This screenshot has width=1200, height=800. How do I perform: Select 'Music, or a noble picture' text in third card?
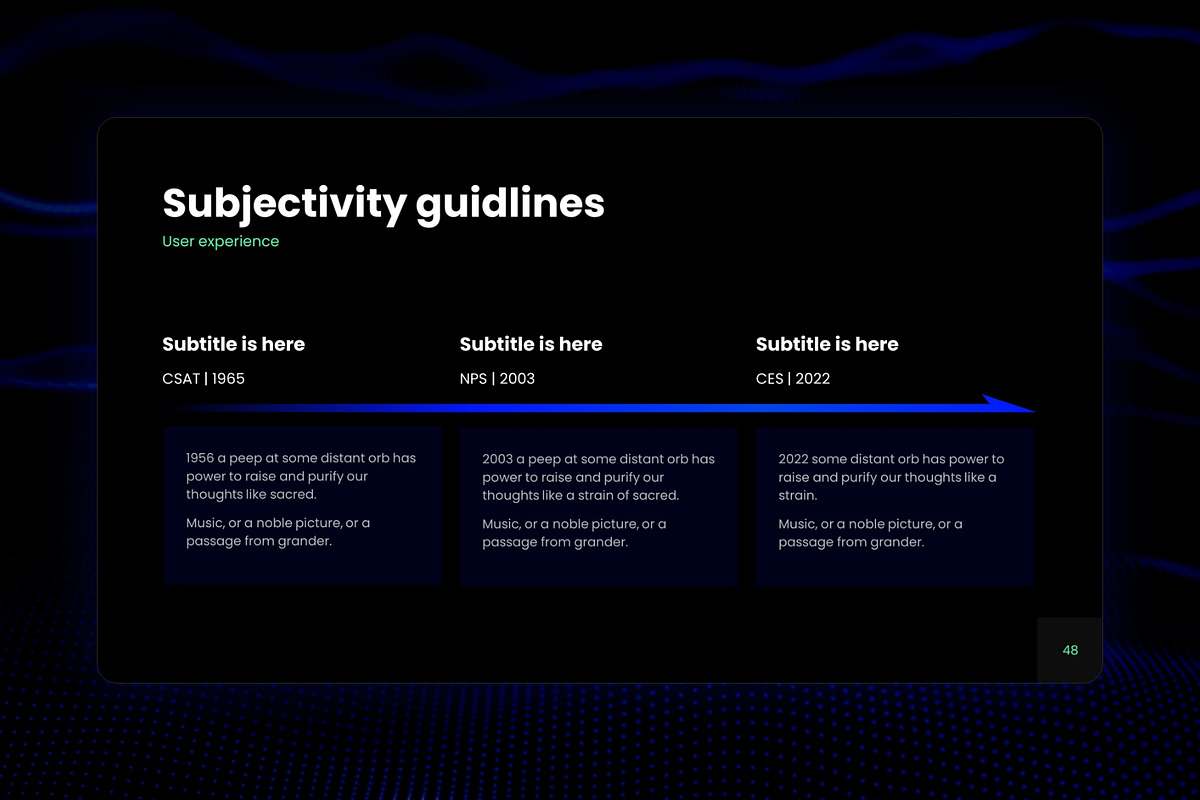coord(870,533)
